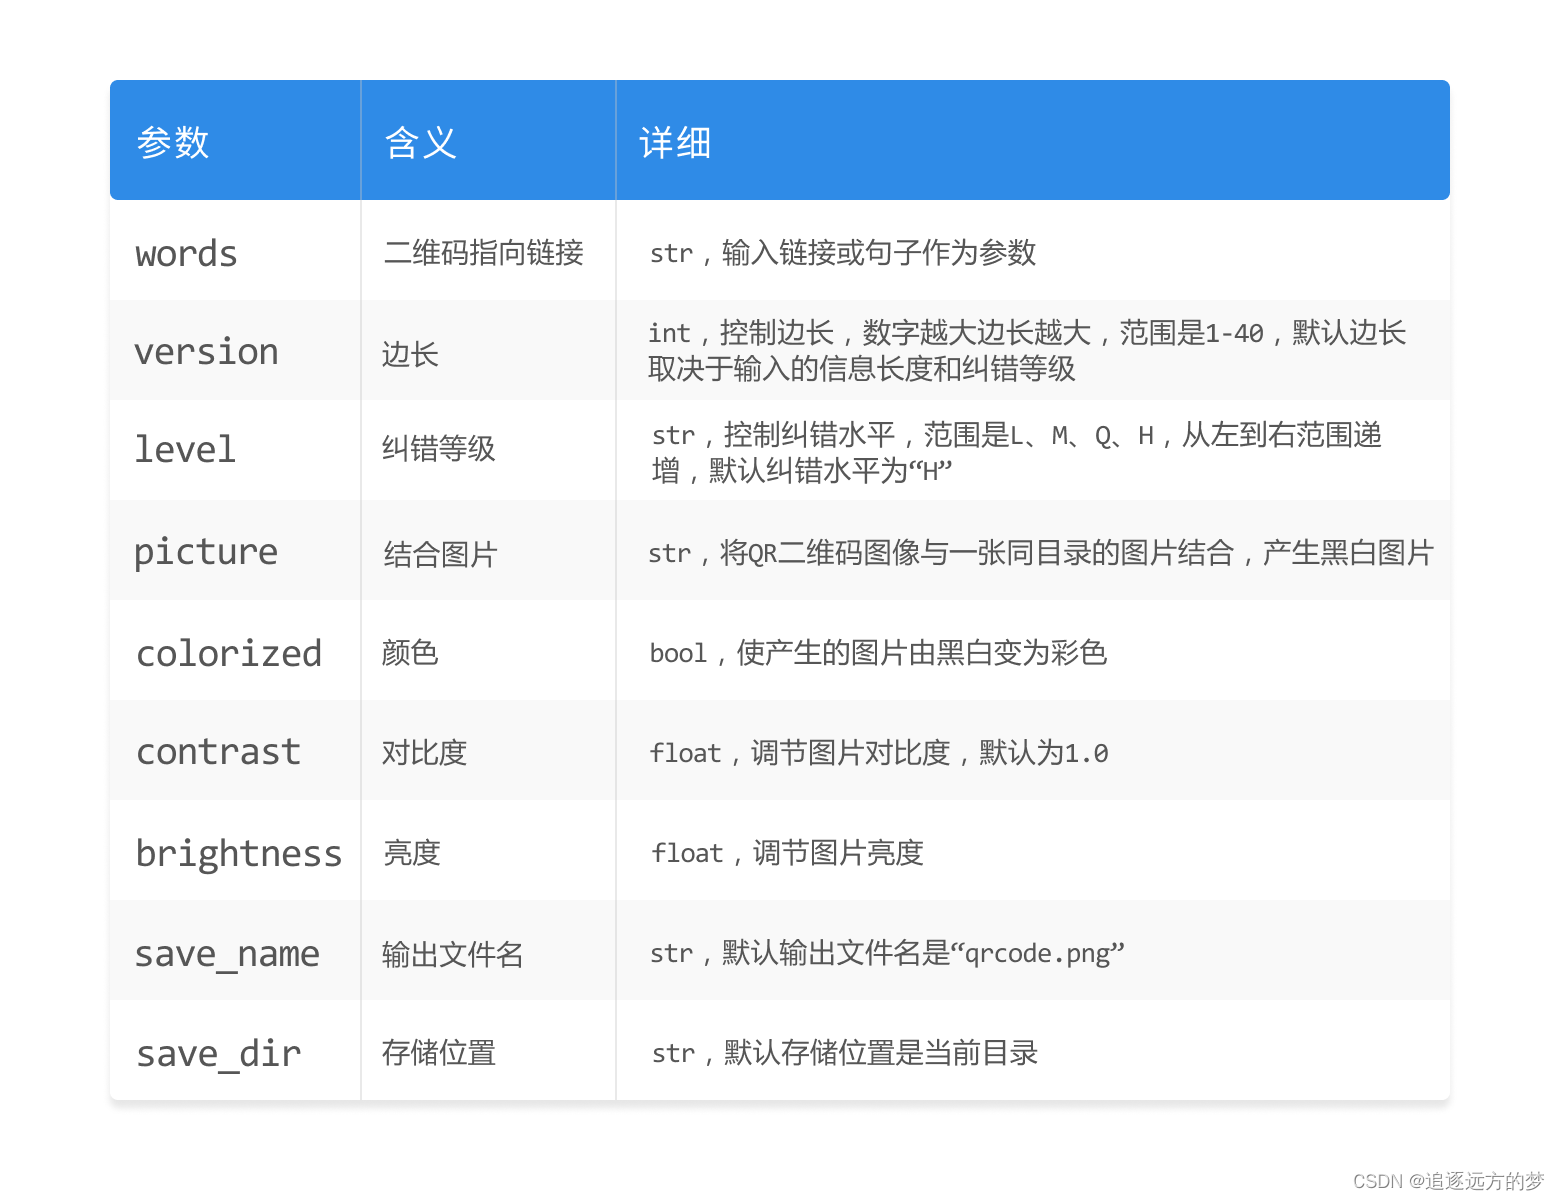The height and width of the screenshot is (1200, 1560).
Task: Click the 对比度 meaning cell
Action: pos(488,750)
